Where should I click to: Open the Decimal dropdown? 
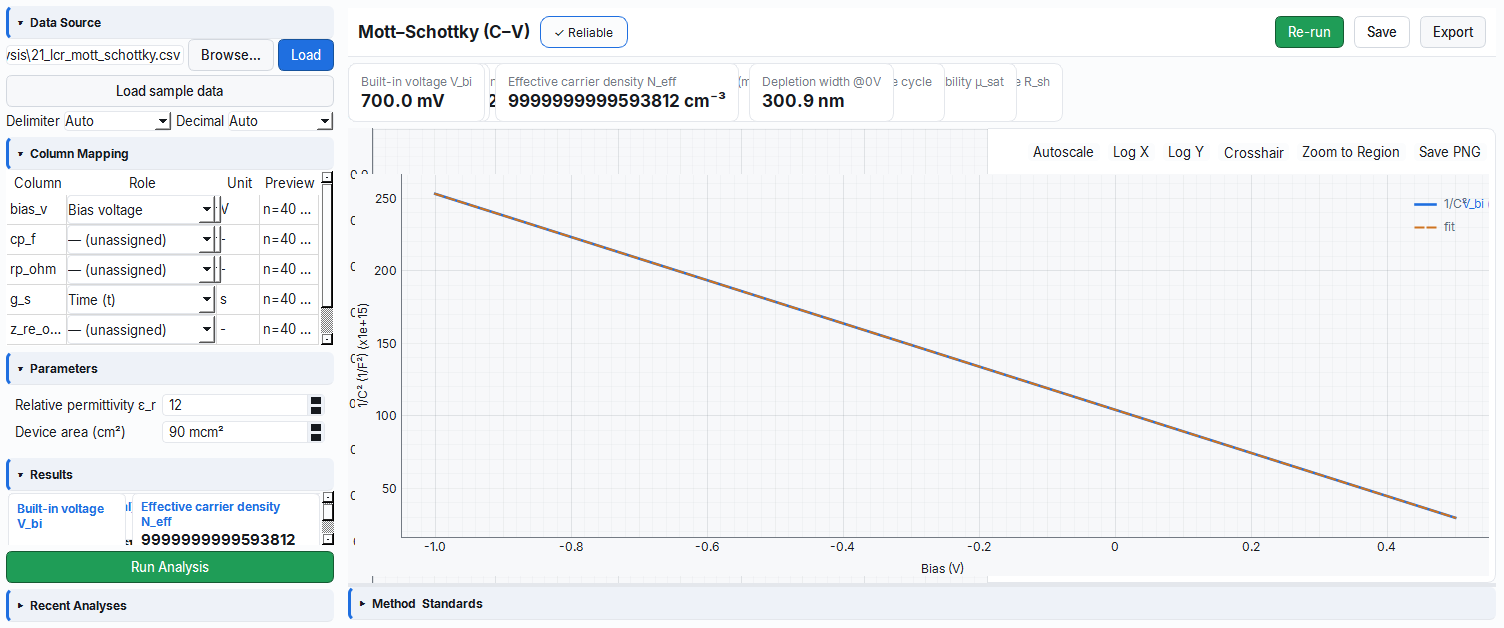pyautogui.click(x=280, y=121)
